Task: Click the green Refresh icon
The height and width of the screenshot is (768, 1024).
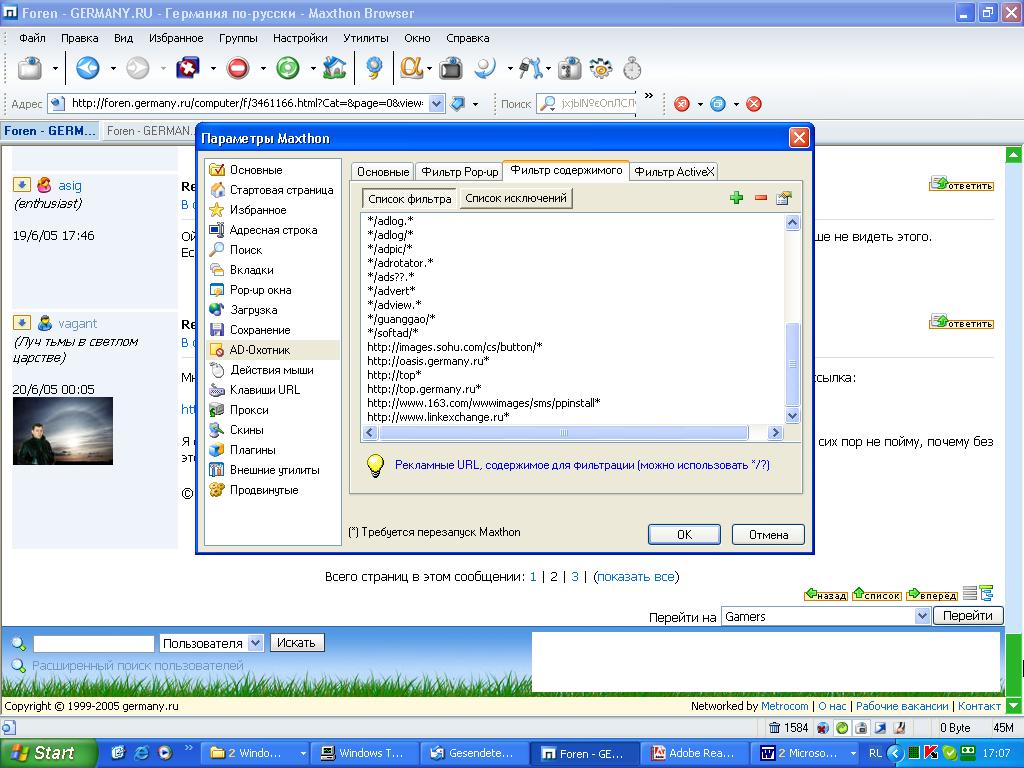Action: [287, 68]
